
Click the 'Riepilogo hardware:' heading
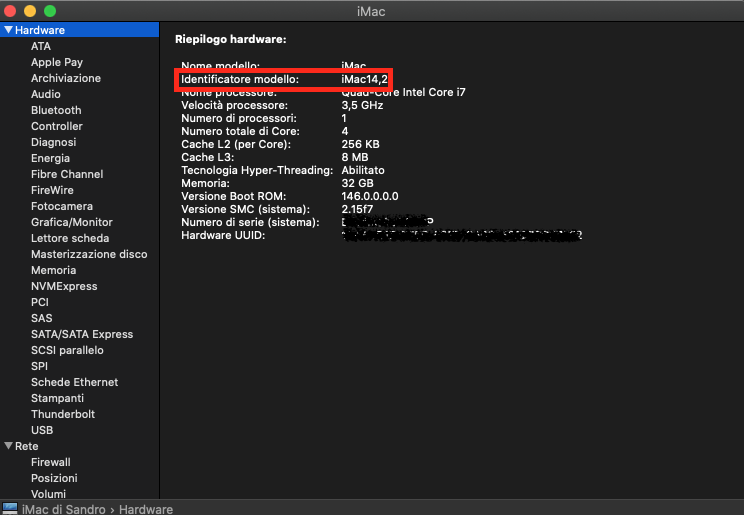(231, 39)
